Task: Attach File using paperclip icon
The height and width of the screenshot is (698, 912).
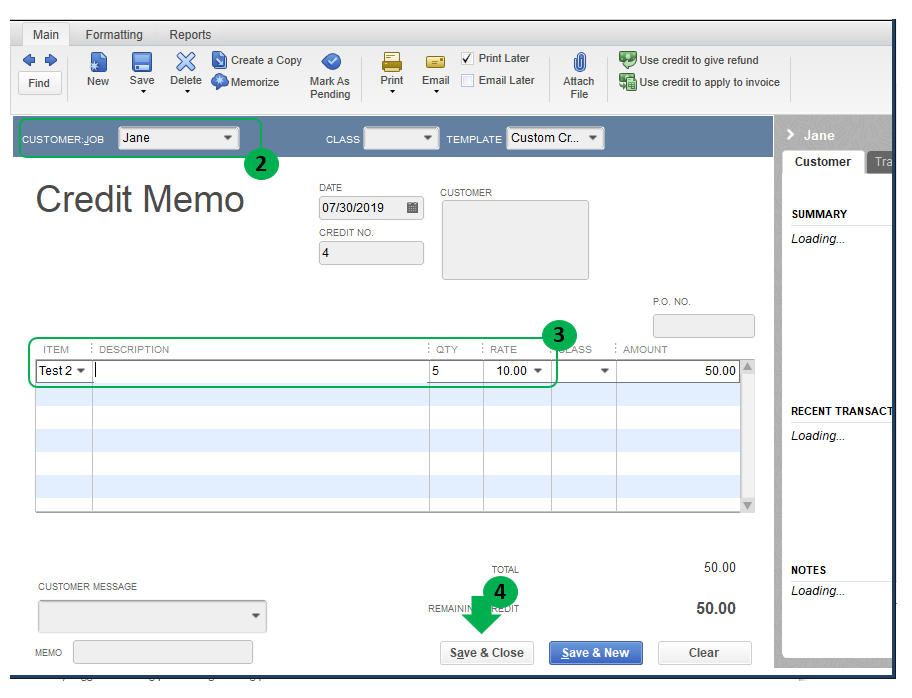Action: pos(579,62)
